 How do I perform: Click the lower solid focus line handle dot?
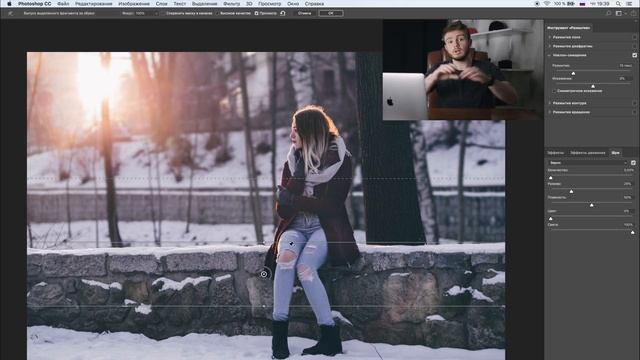click(x=264, y=306)
